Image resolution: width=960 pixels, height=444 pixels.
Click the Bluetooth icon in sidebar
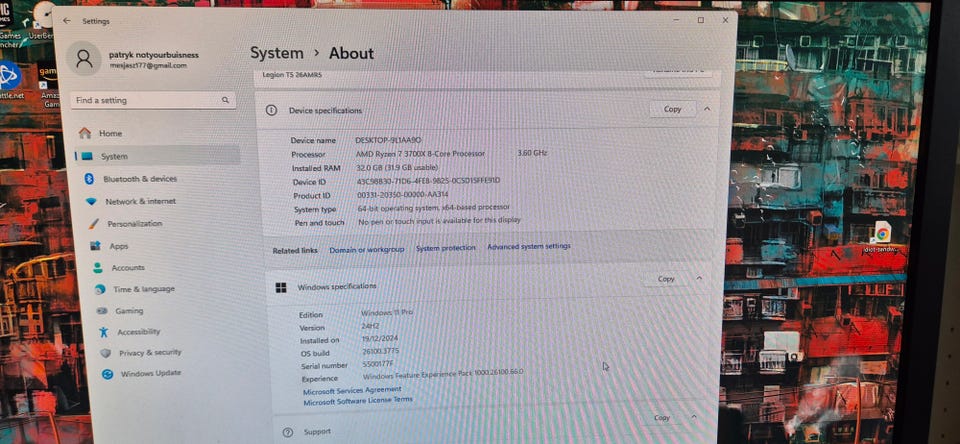(x=89, y=178)
